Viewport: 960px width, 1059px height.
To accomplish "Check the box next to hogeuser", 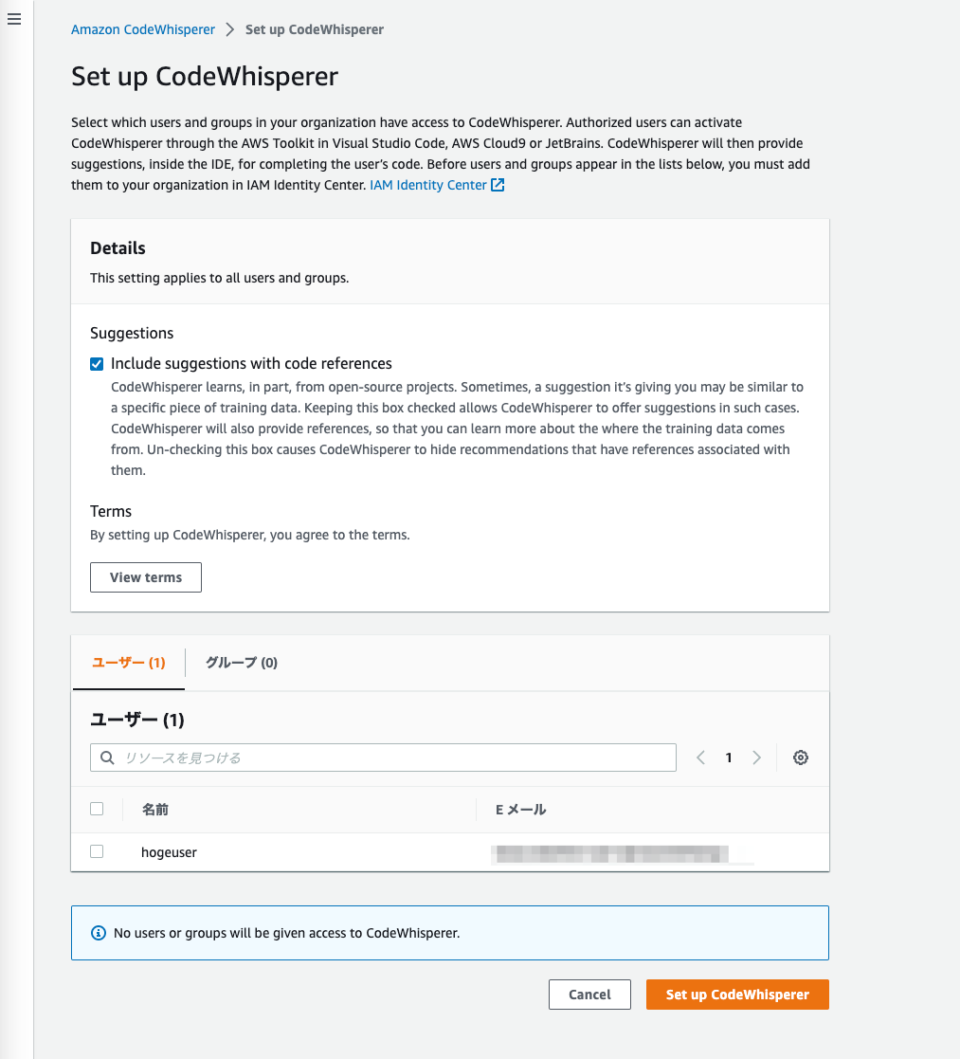I will (96, 851).
